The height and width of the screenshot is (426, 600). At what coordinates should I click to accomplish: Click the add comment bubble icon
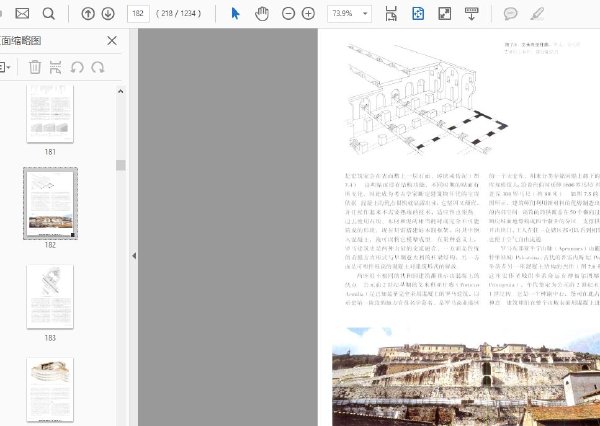510,14
